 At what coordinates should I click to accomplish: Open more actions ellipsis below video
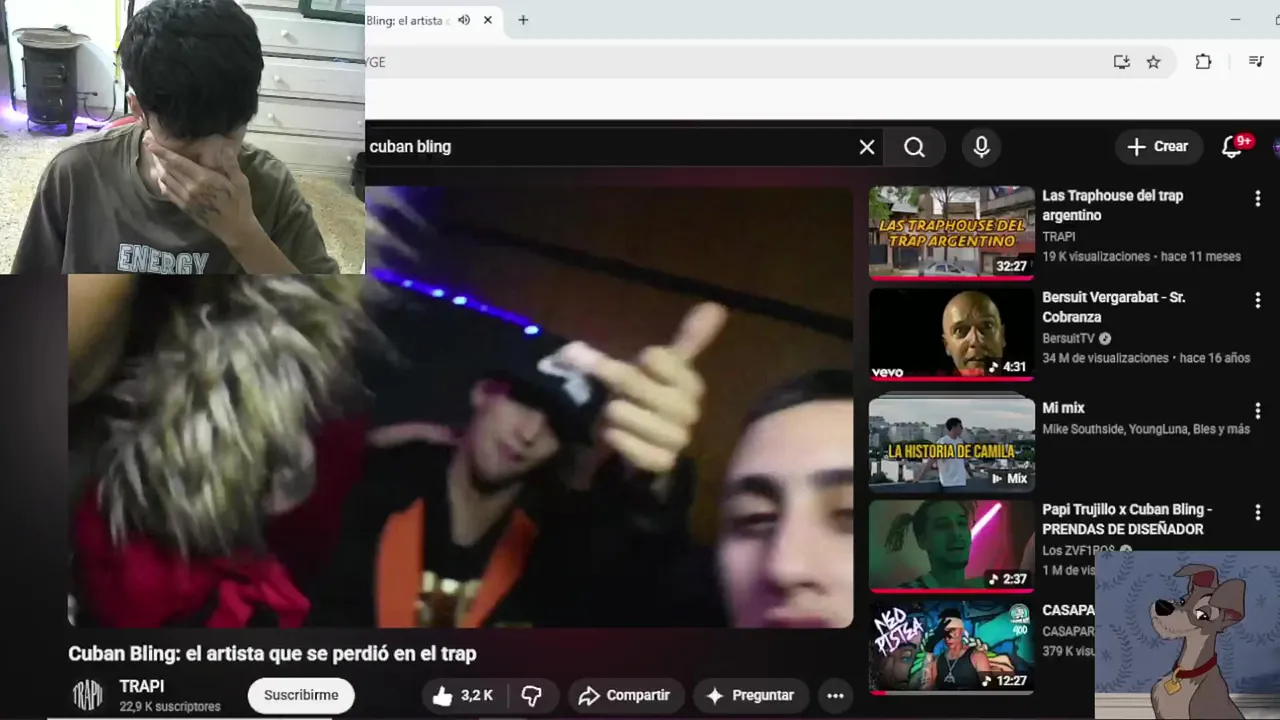pyautogui.click(x=835, y=695)
